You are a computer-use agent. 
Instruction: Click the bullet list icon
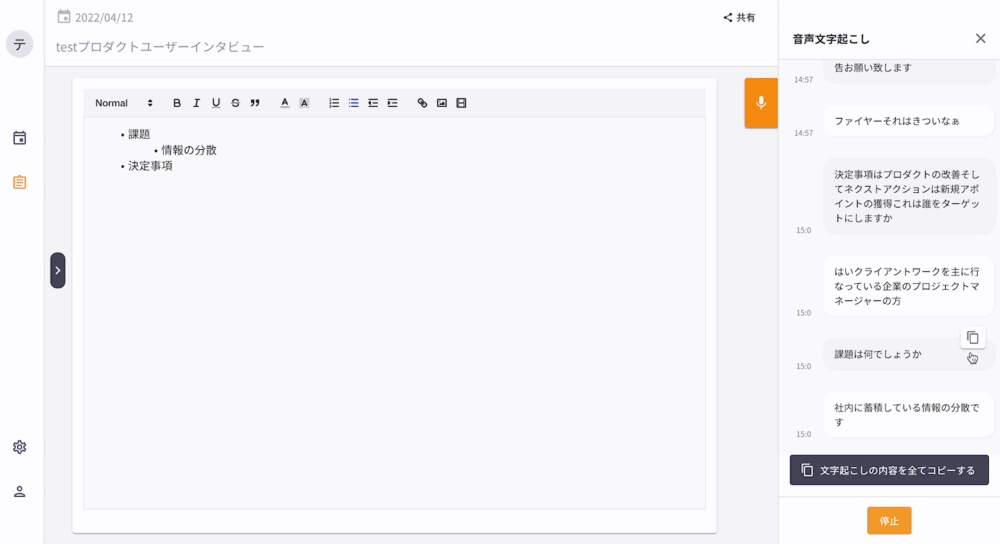(x=353, y=103)
